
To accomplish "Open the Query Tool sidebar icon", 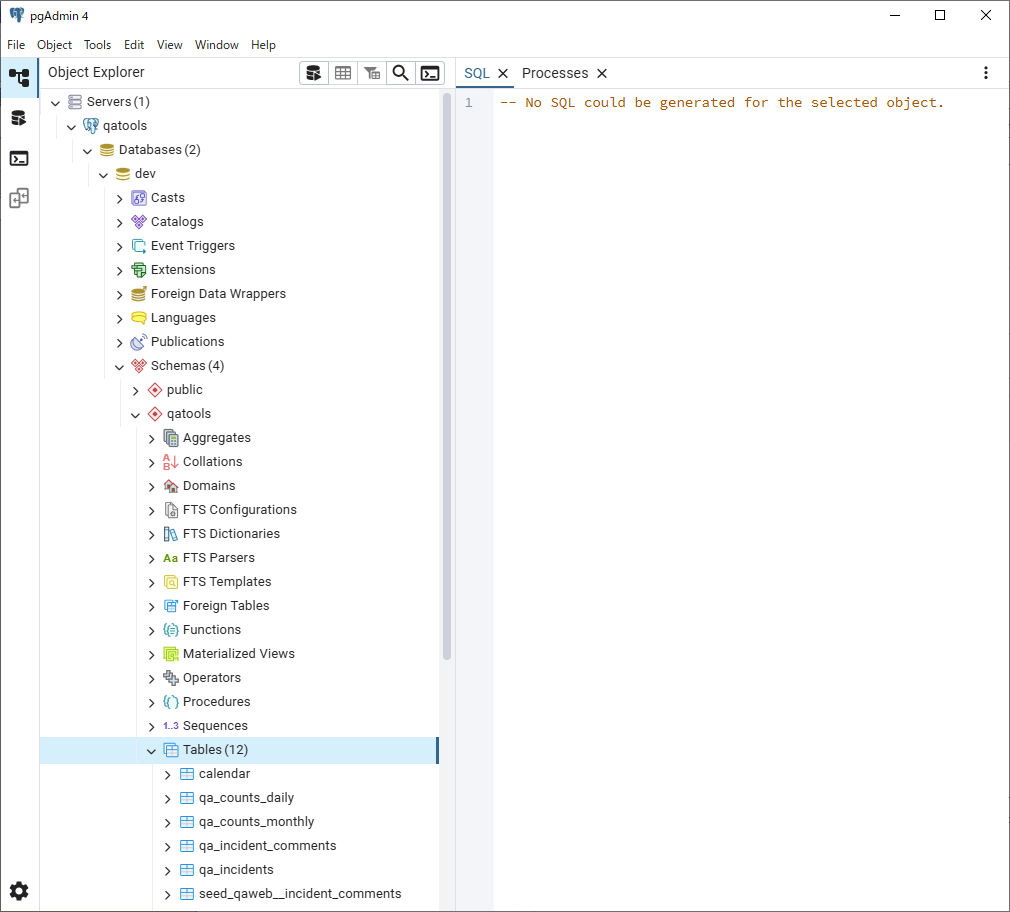I will [19, 119].
